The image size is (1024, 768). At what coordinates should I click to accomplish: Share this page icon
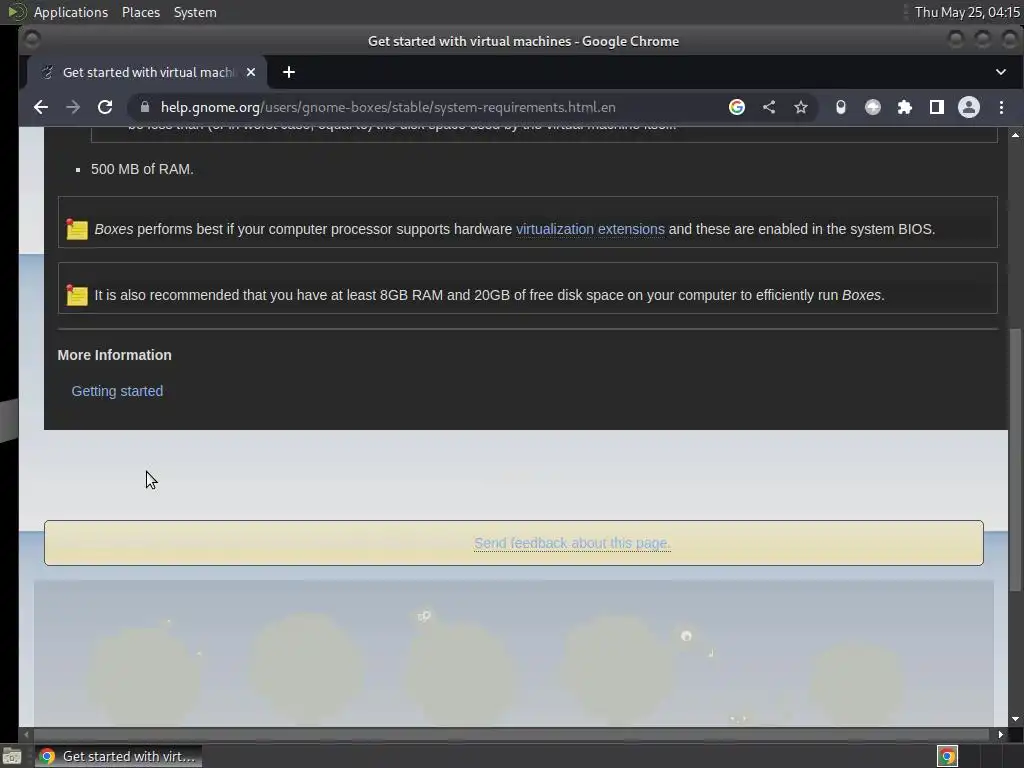tap(769, 107)
